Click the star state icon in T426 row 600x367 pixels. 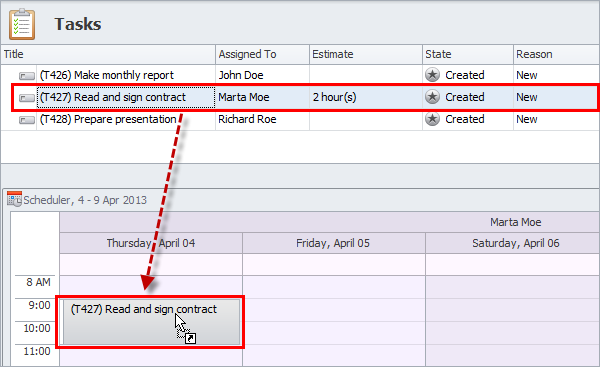point(432,75)
